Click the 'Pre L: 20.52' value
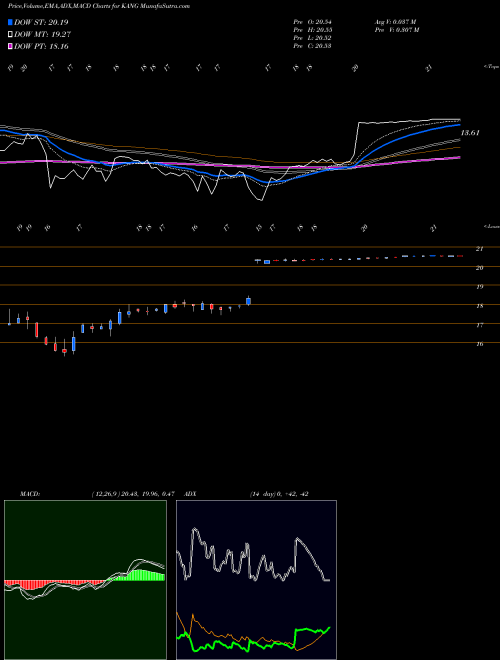Image resolution: width=500 pixels, height=660 pixels. coord(312,38)
